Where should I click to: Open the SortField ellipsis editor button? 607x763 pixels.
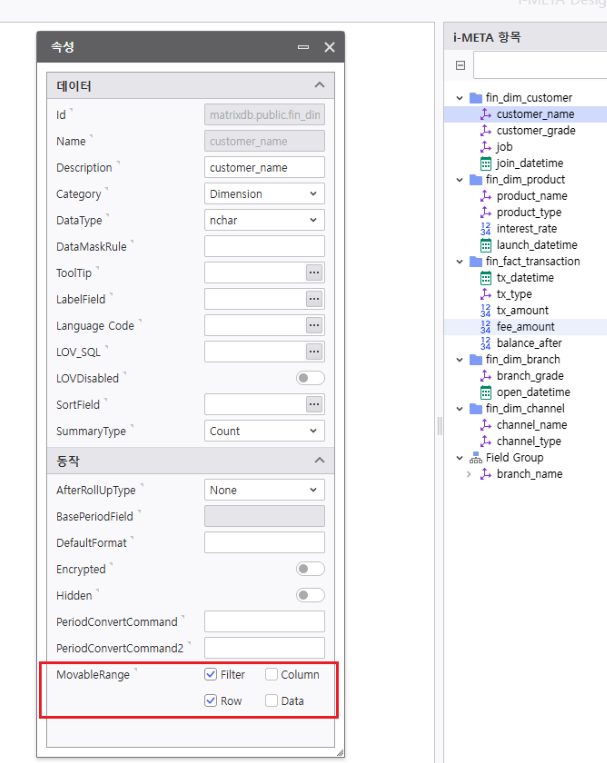[314, 404]
